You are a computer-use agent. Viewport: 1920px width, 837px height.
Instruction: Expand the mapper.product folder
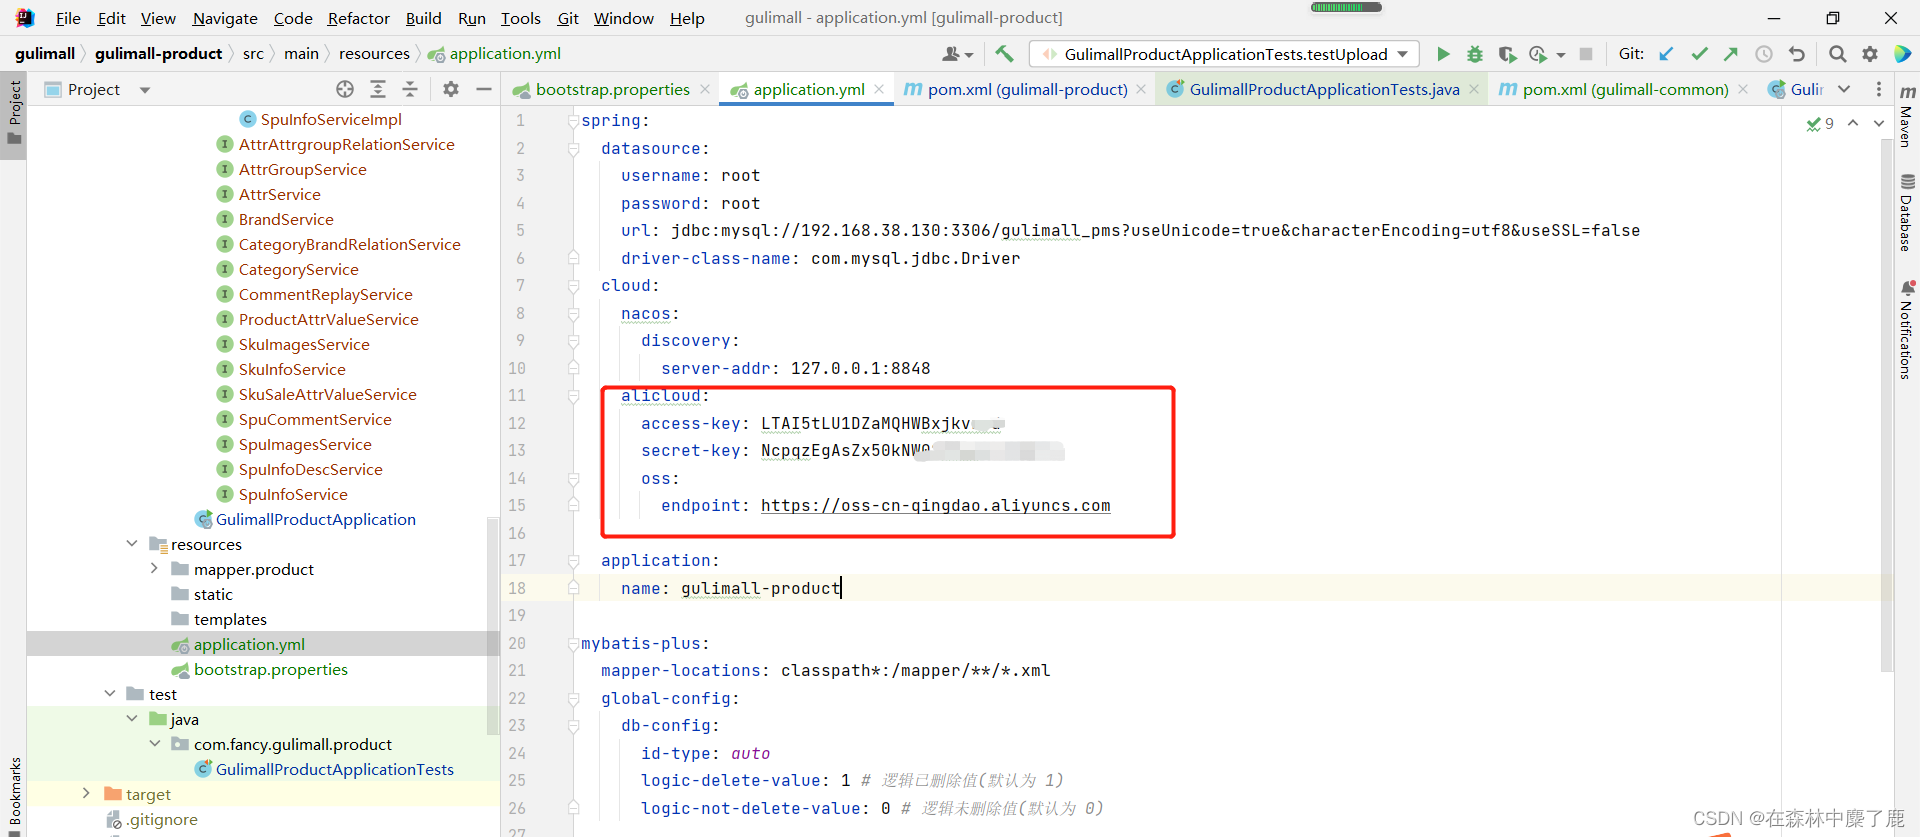pos(154,568)
